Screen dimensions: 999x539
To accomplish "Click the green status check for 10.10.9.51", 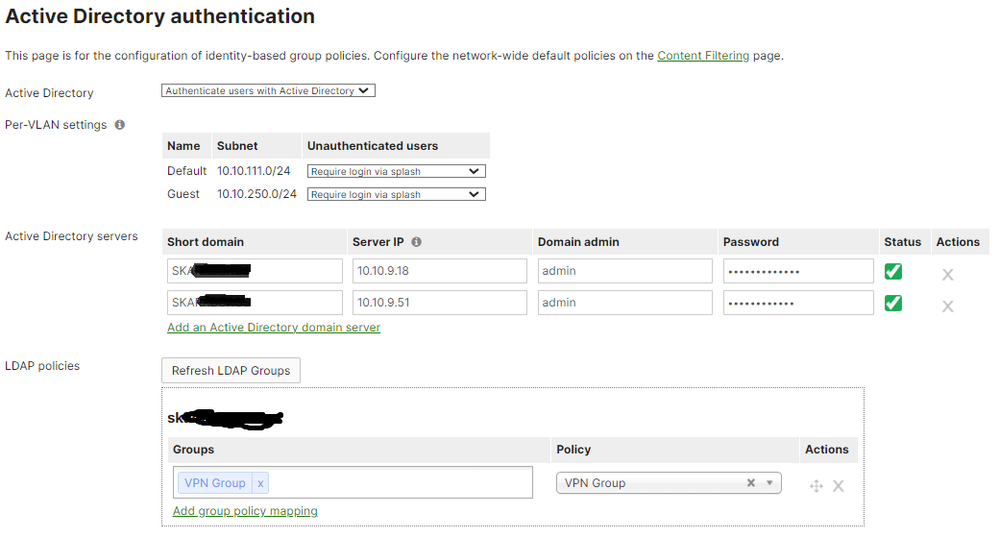I will coord(893,303).
